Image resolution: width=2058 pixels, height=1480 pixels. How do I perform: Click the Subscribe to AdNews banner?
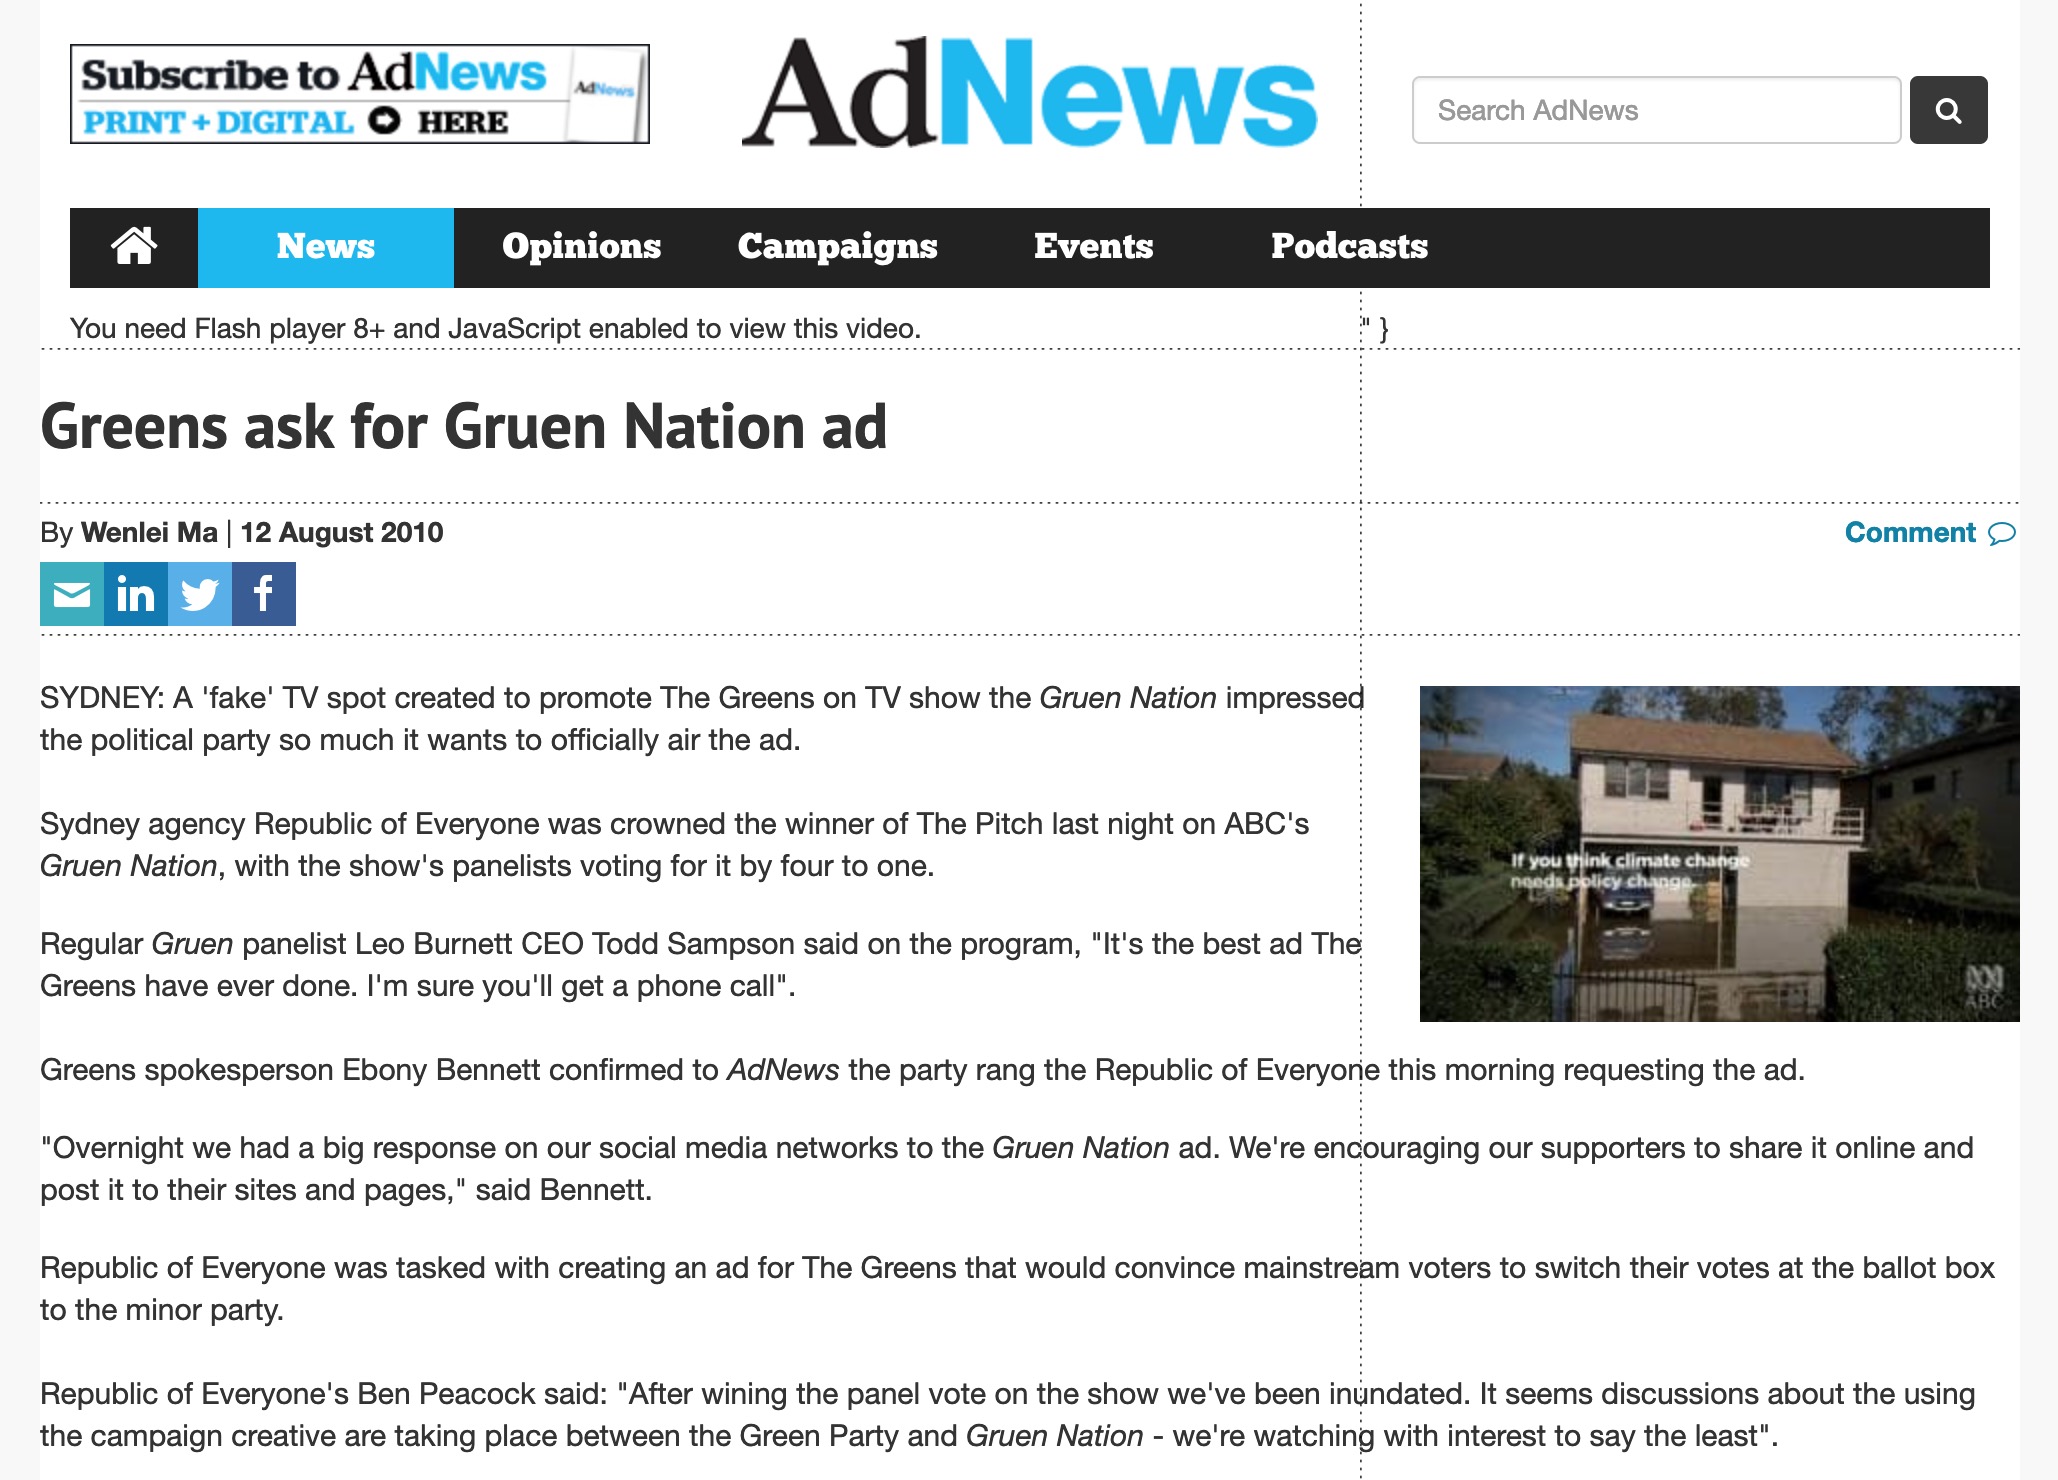coord(360,94)
